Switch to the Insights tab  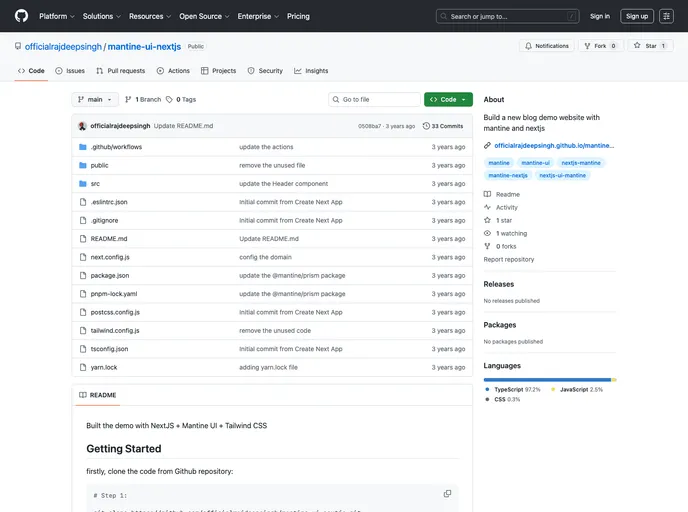tap(311, 71)
